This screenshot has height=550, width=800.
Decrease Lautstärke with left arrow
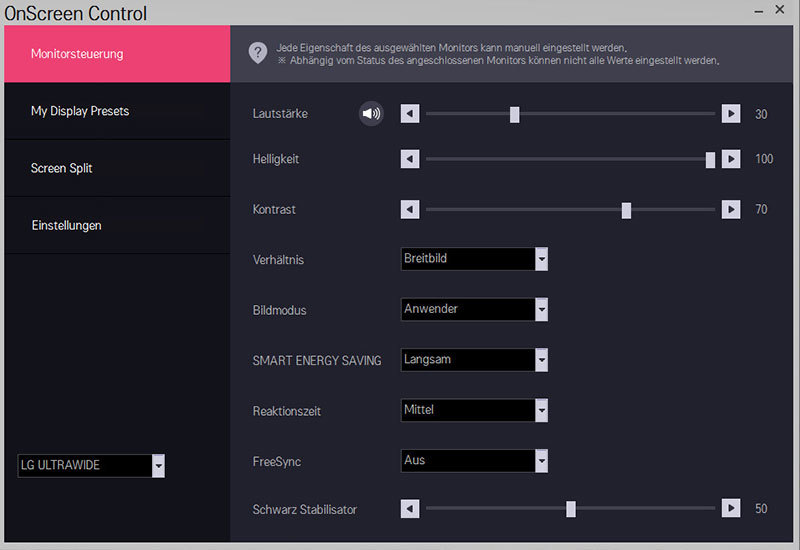tap(410, 114)
